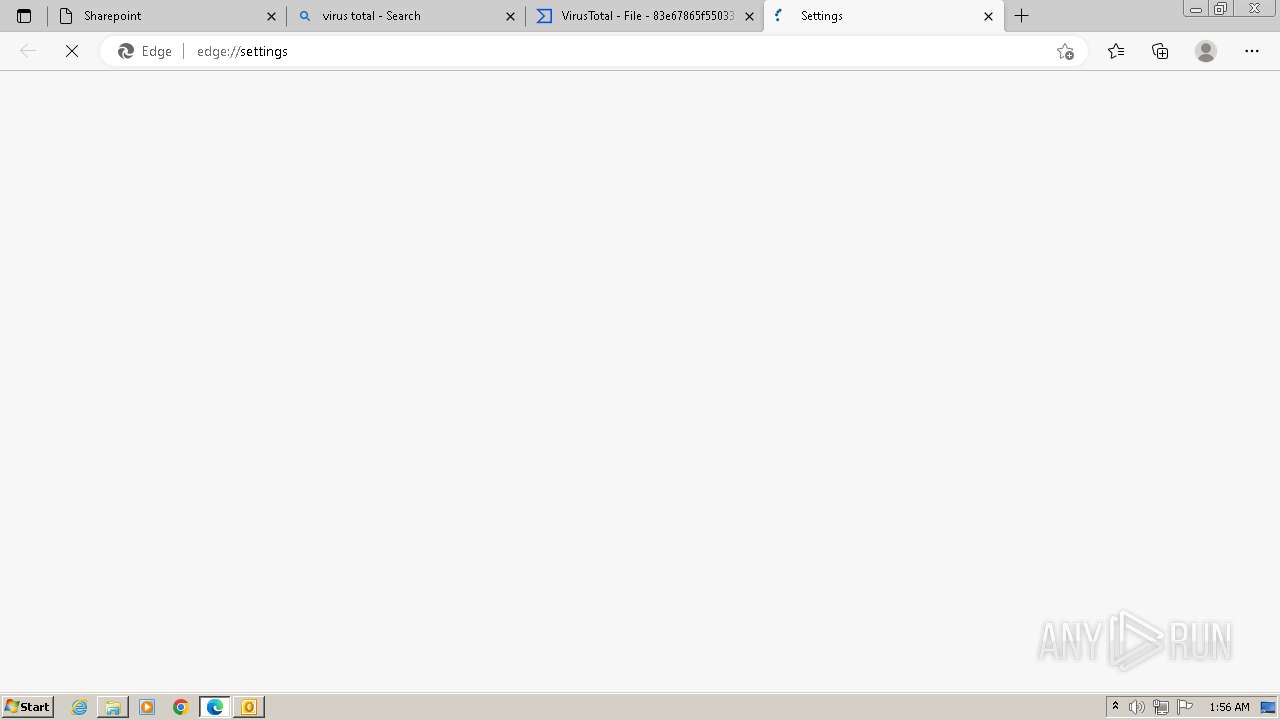Open the Collections panel

click(1160, 51)
